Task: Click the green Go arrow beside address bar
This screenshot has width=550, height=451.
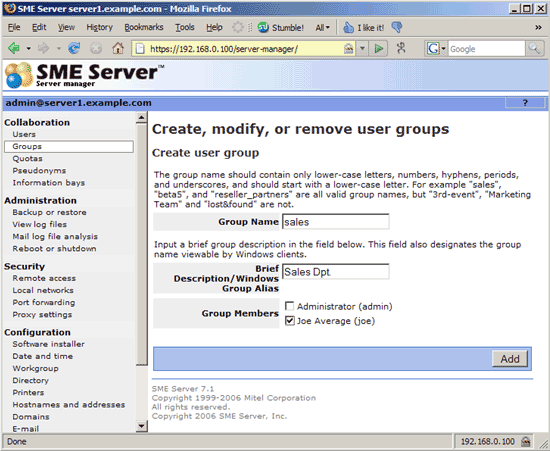Action: coord(378,48)
